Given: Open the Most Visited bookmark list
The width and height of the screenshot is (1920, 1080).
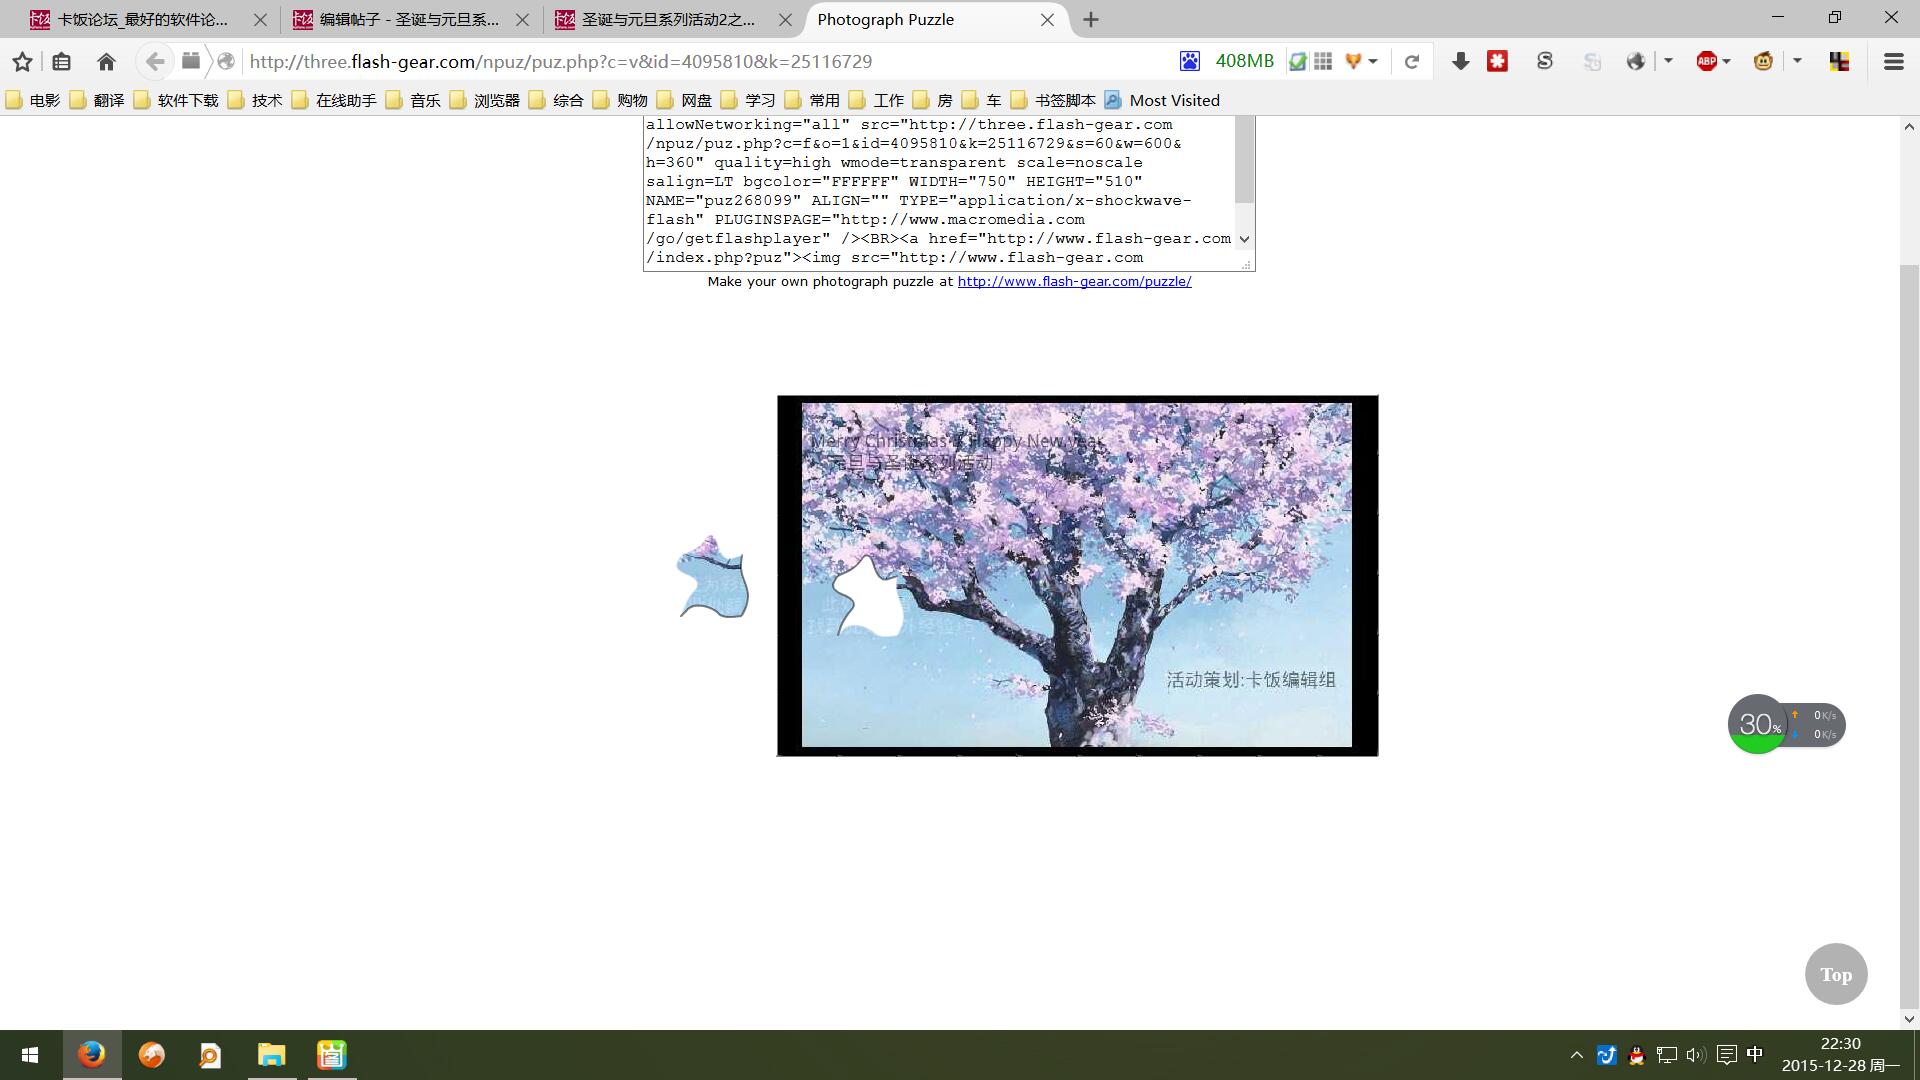Looking at the screenshot, I should (x=1162, y=100).
